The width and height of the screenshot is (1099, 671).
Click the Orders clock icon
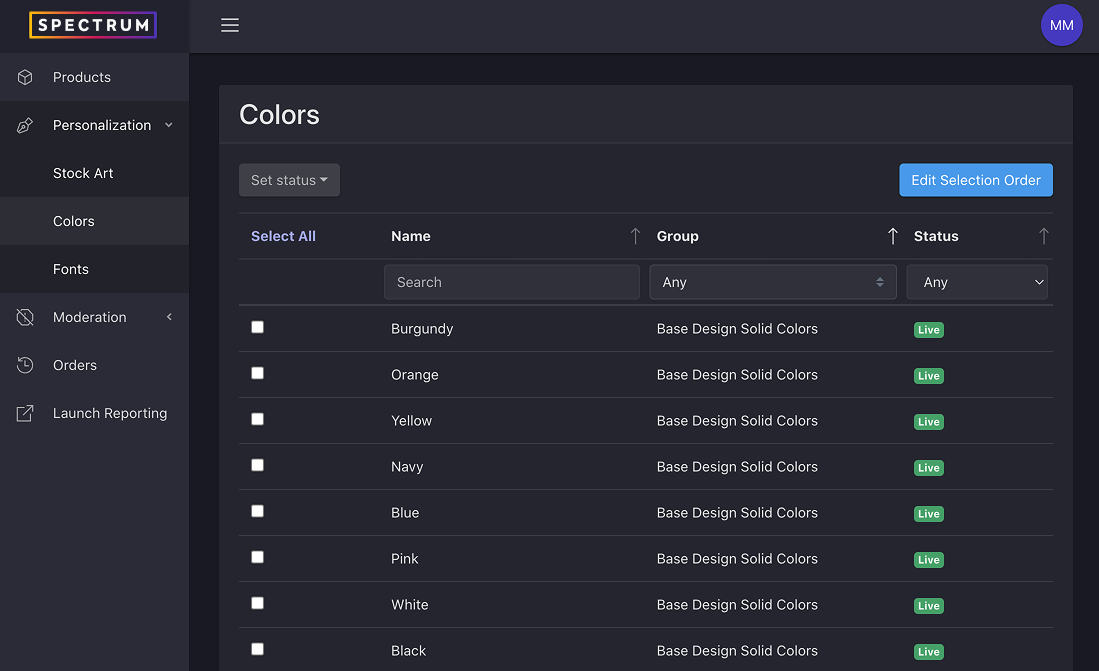tap(25, 365)
